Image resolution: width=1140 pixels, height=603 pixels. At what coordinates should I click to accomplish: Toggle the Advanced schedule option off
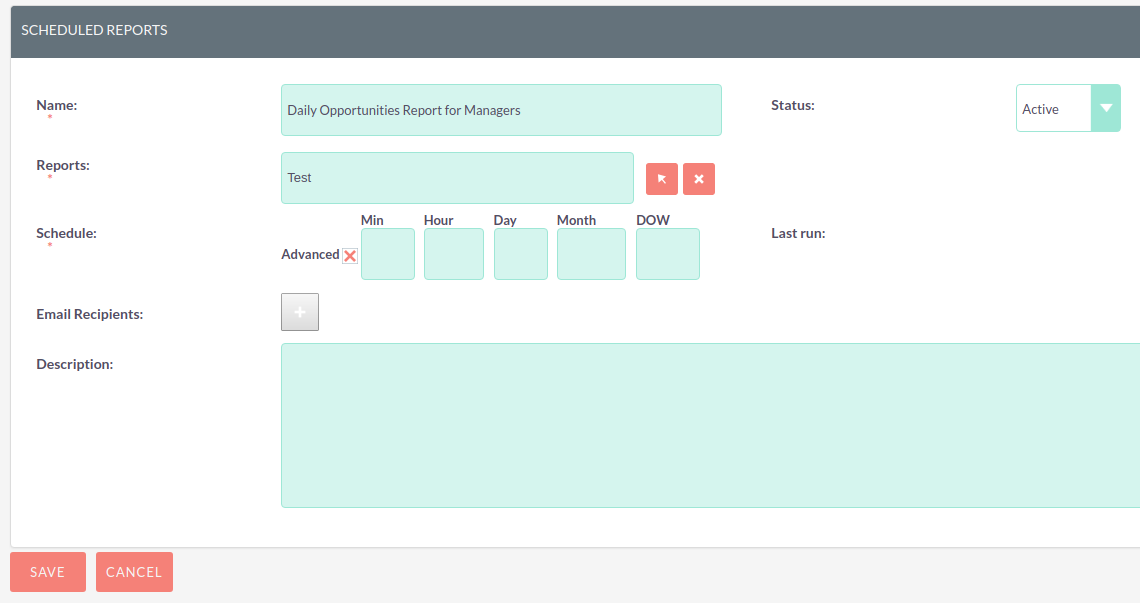tap(350, 255)
